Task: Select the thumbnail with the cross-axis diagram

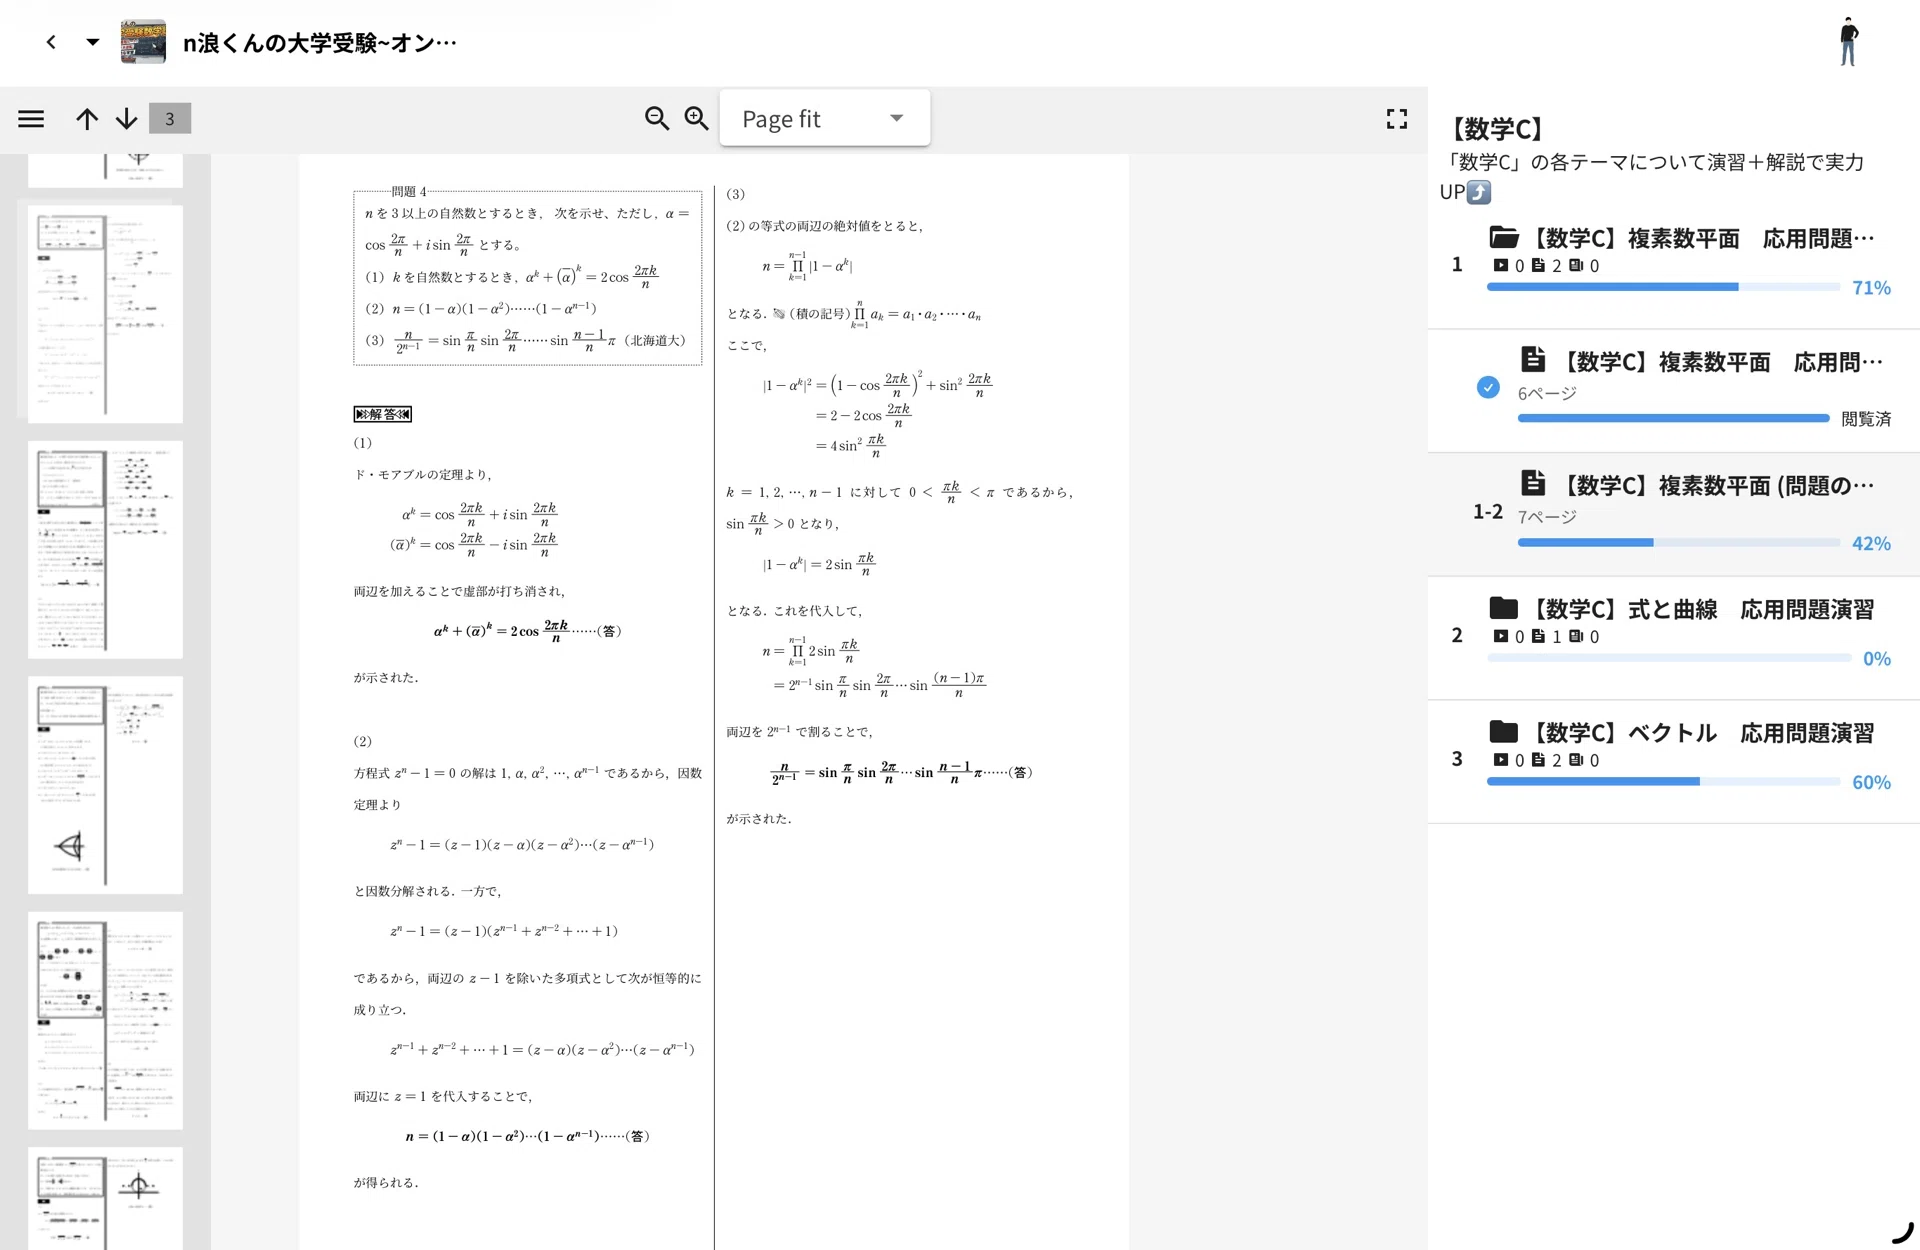Action: tap(105, 1198)
